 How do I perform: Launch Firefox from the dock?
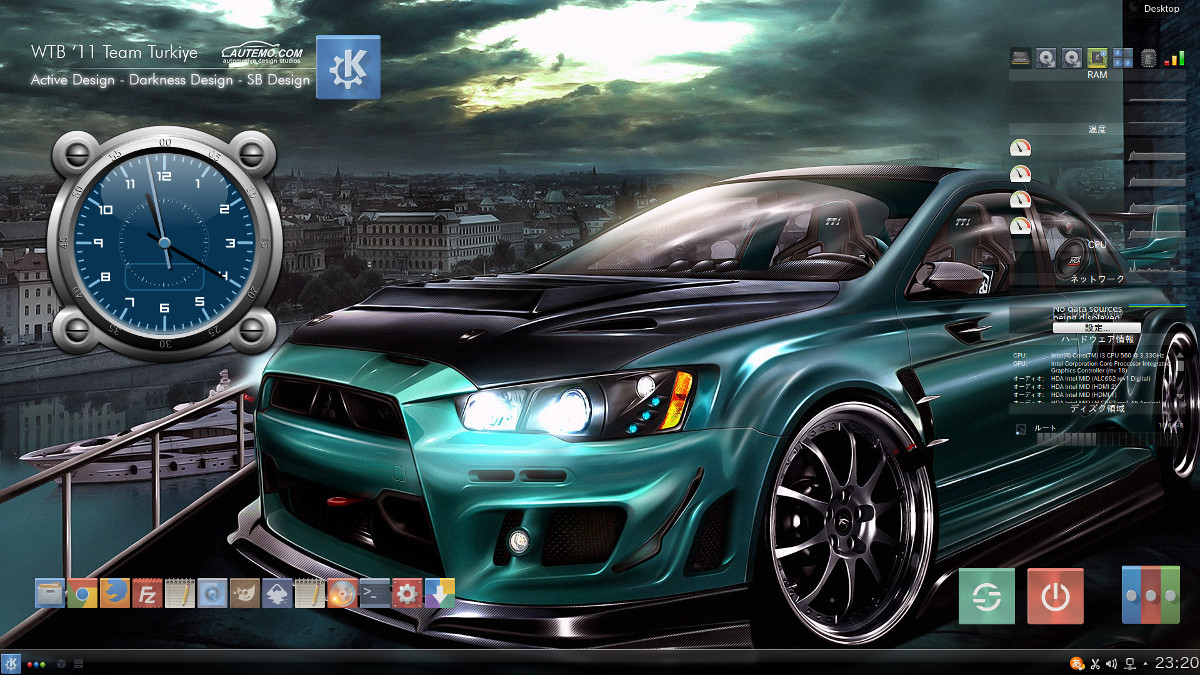[x=115, y=593]
